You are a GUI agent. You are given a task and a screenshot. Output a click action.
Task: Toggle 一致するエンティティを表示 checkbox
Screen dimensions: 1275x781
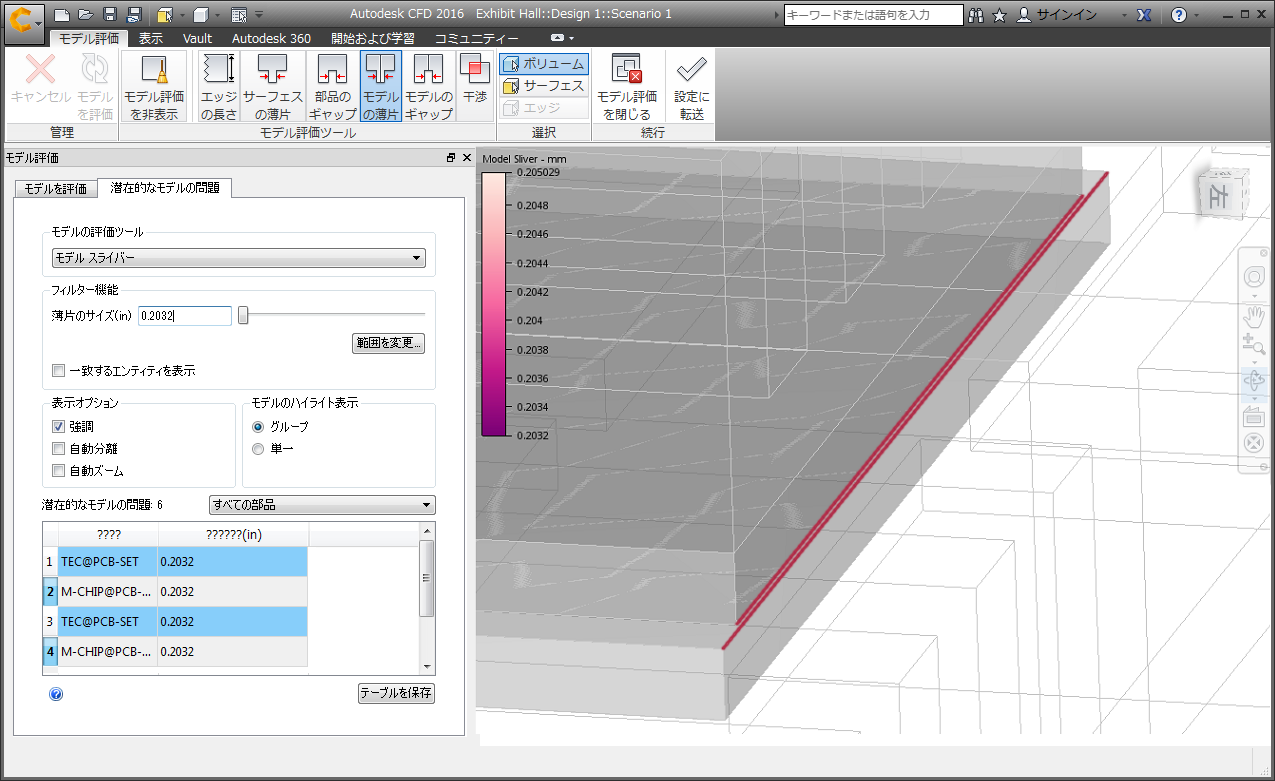pyautogui.click(x=58, y=371)
